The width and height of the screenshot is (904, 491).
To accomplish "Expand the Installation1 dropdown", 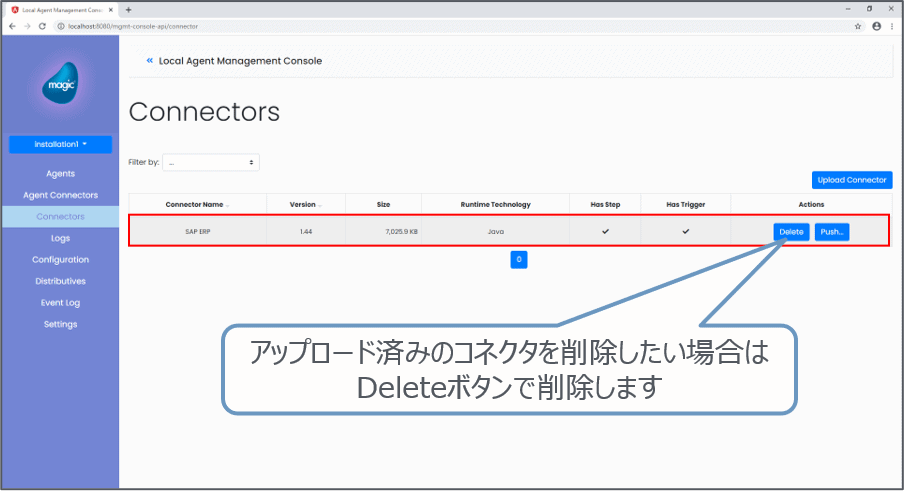I will 60,144.
